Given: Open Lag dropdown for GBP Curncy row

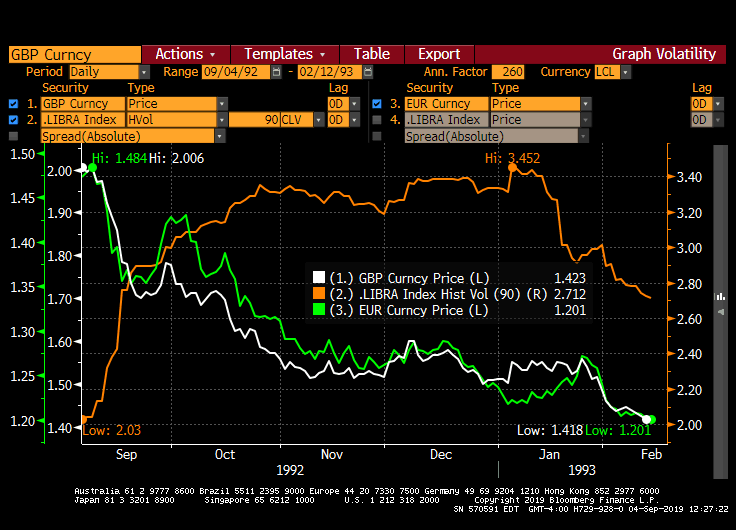Looking at the screenshot, I should tap(355, 104).
